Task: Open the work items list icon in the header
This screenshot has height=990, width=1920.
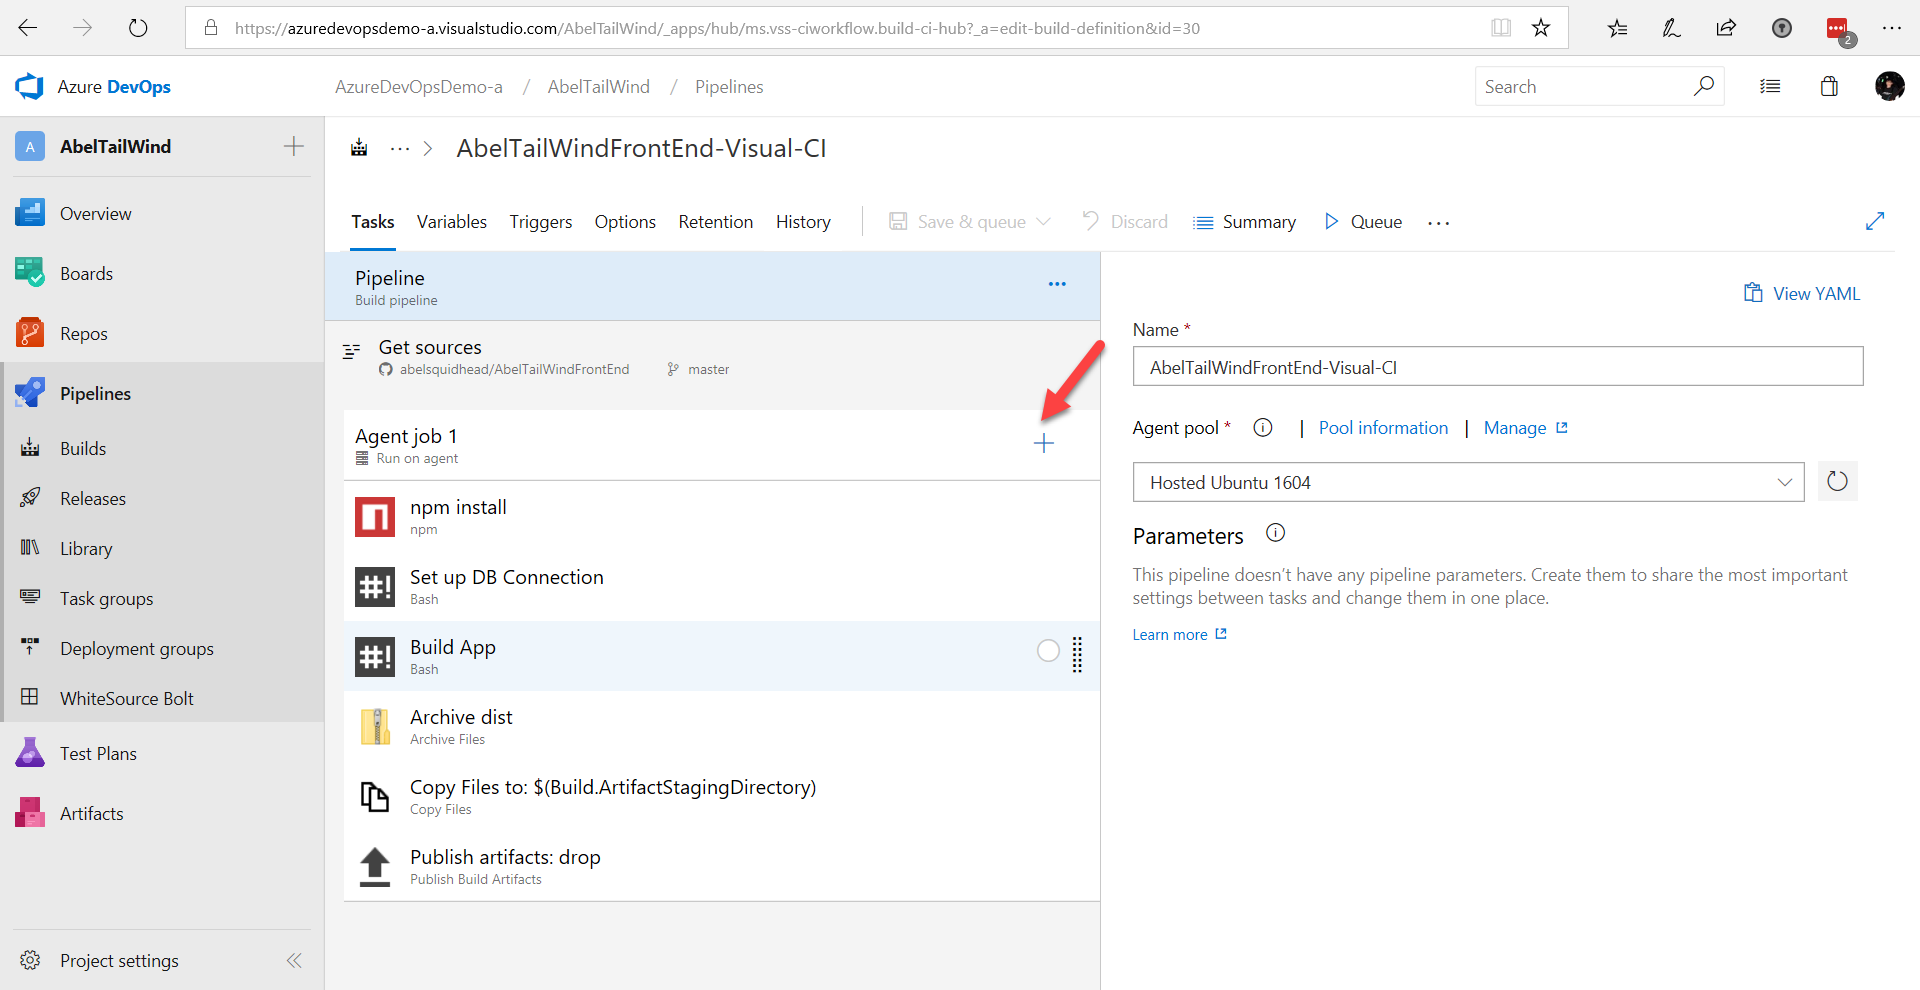Action: [x=1770, y=86]
